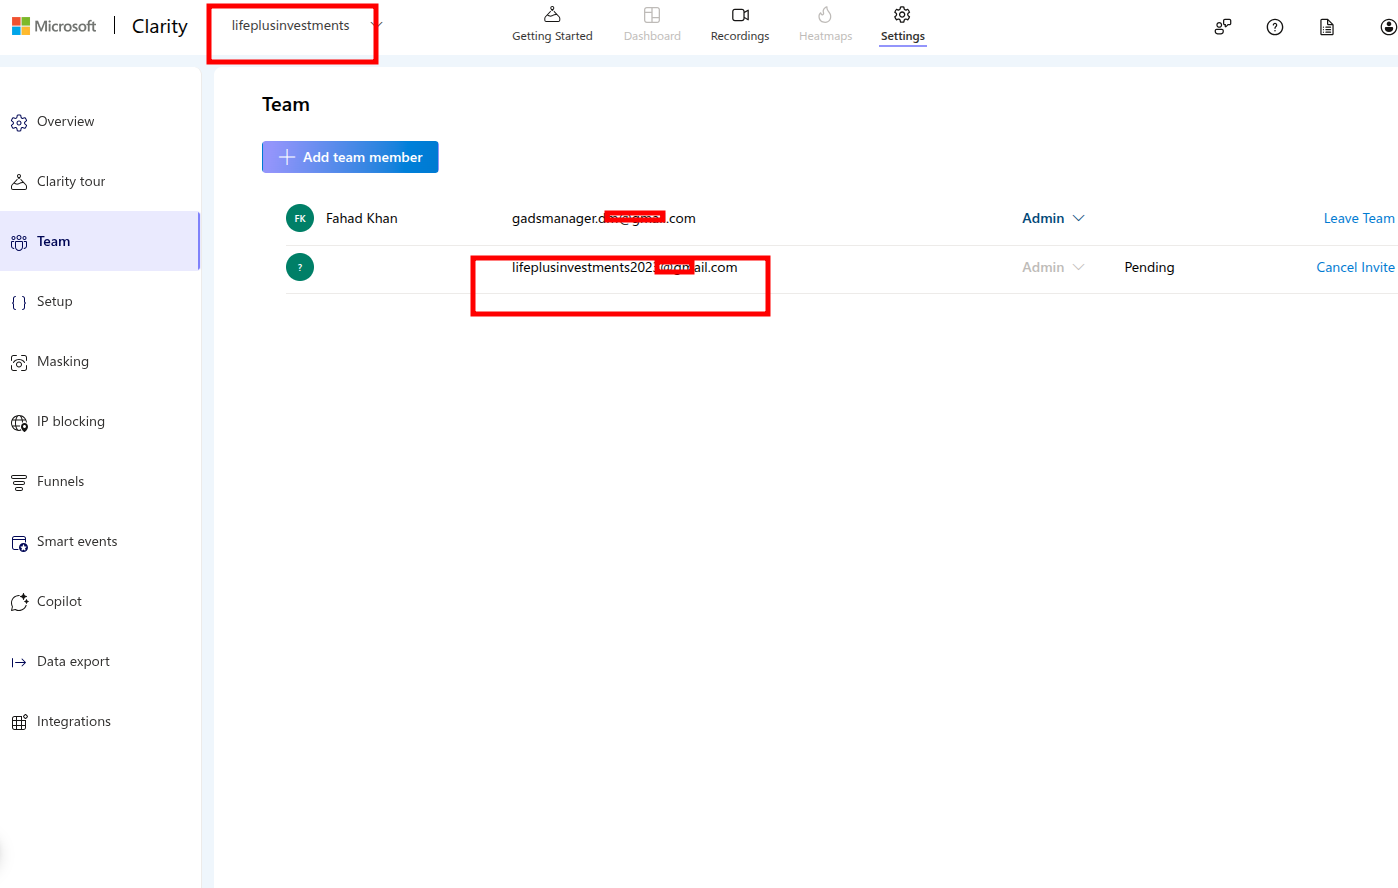Open the documentation page icon
1398x888 pixels.
coord(1327,27)
